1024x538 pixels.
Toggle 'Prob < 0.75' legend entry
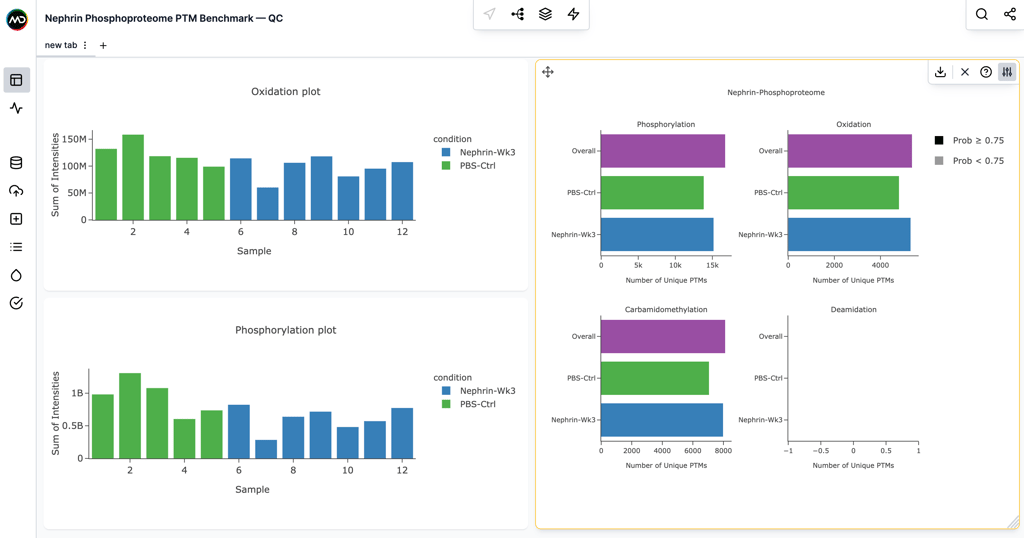(970, 161)
